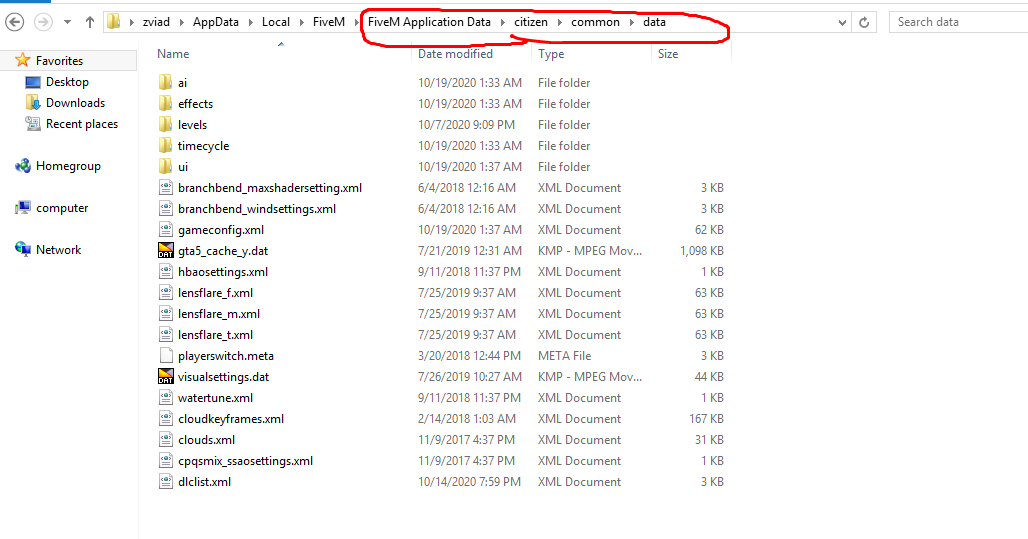This screenshot has height=539, width=1028.
Task: Select branchbend_windsettings.xml file icon
Action: 166,209
